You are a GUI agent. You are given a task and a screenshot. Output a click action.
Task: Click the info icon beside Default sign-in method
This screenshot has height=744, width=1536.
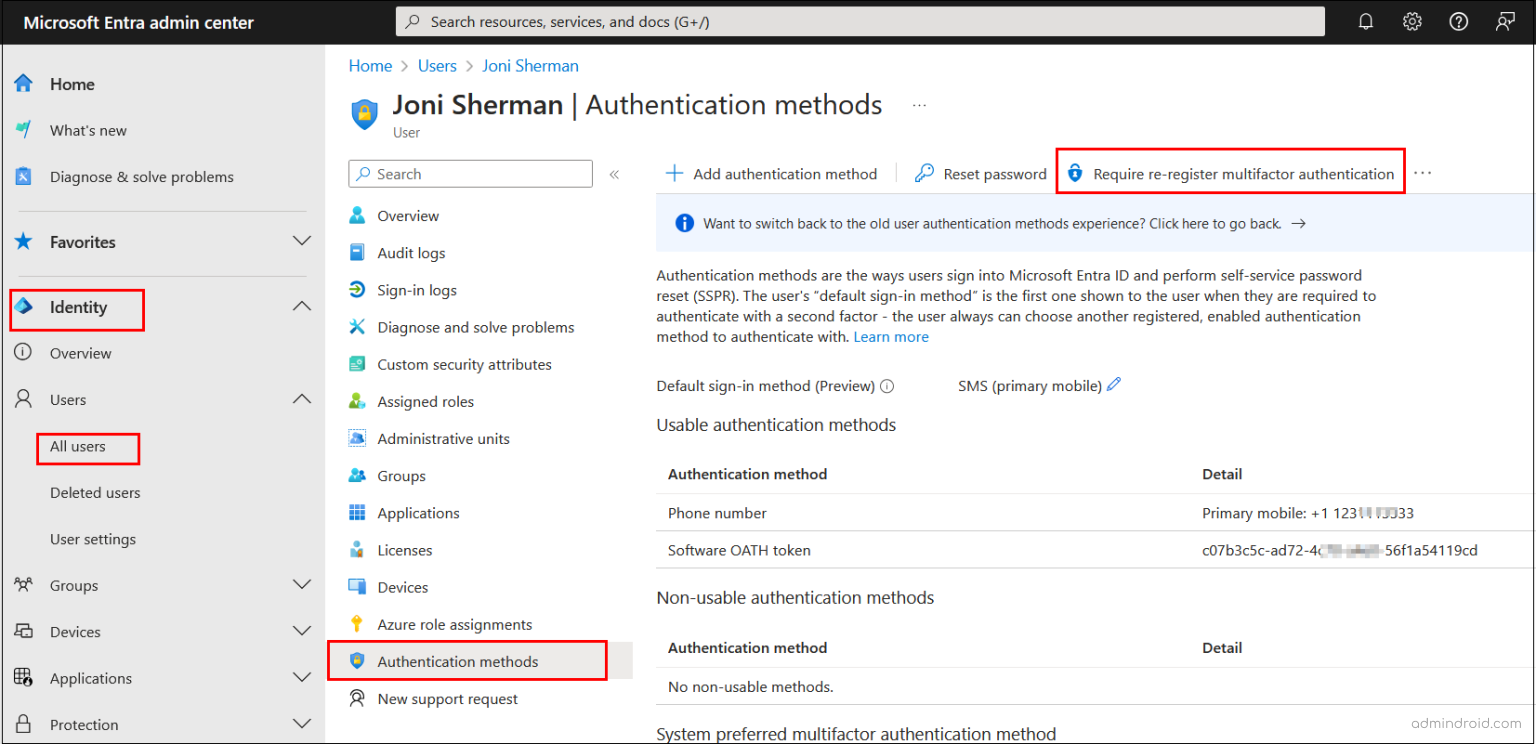point(887,385)
